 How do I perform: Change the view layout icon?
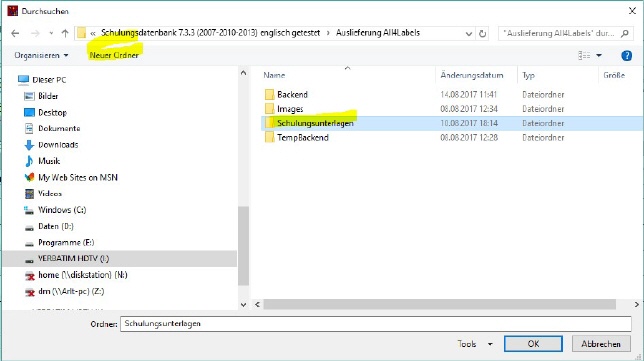pyautogui.click(x=584, y=55)
